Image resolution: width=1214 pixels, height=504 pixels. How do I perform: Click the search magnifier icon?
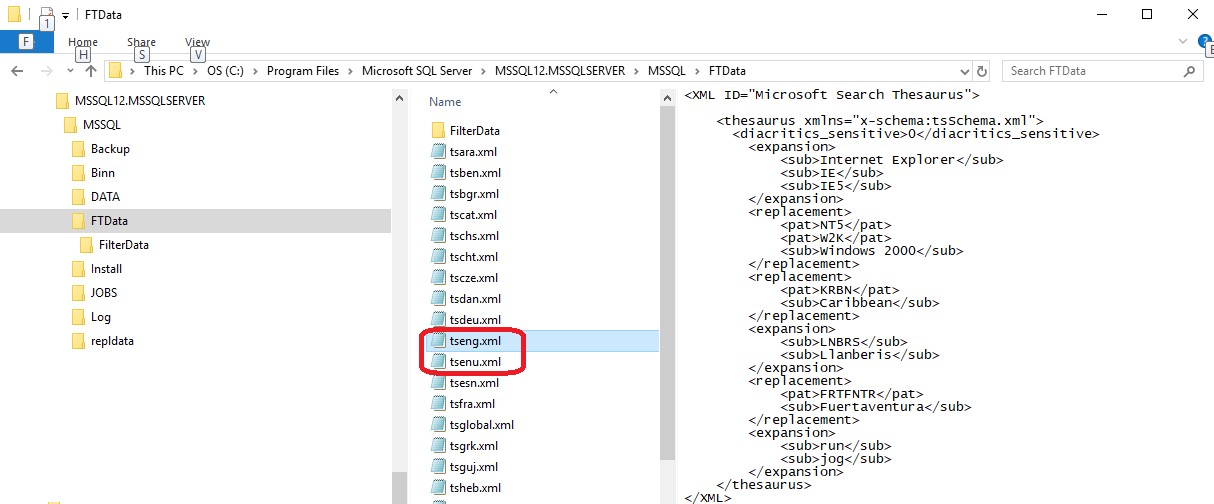pyautogui.click(x=1189, y=71)
